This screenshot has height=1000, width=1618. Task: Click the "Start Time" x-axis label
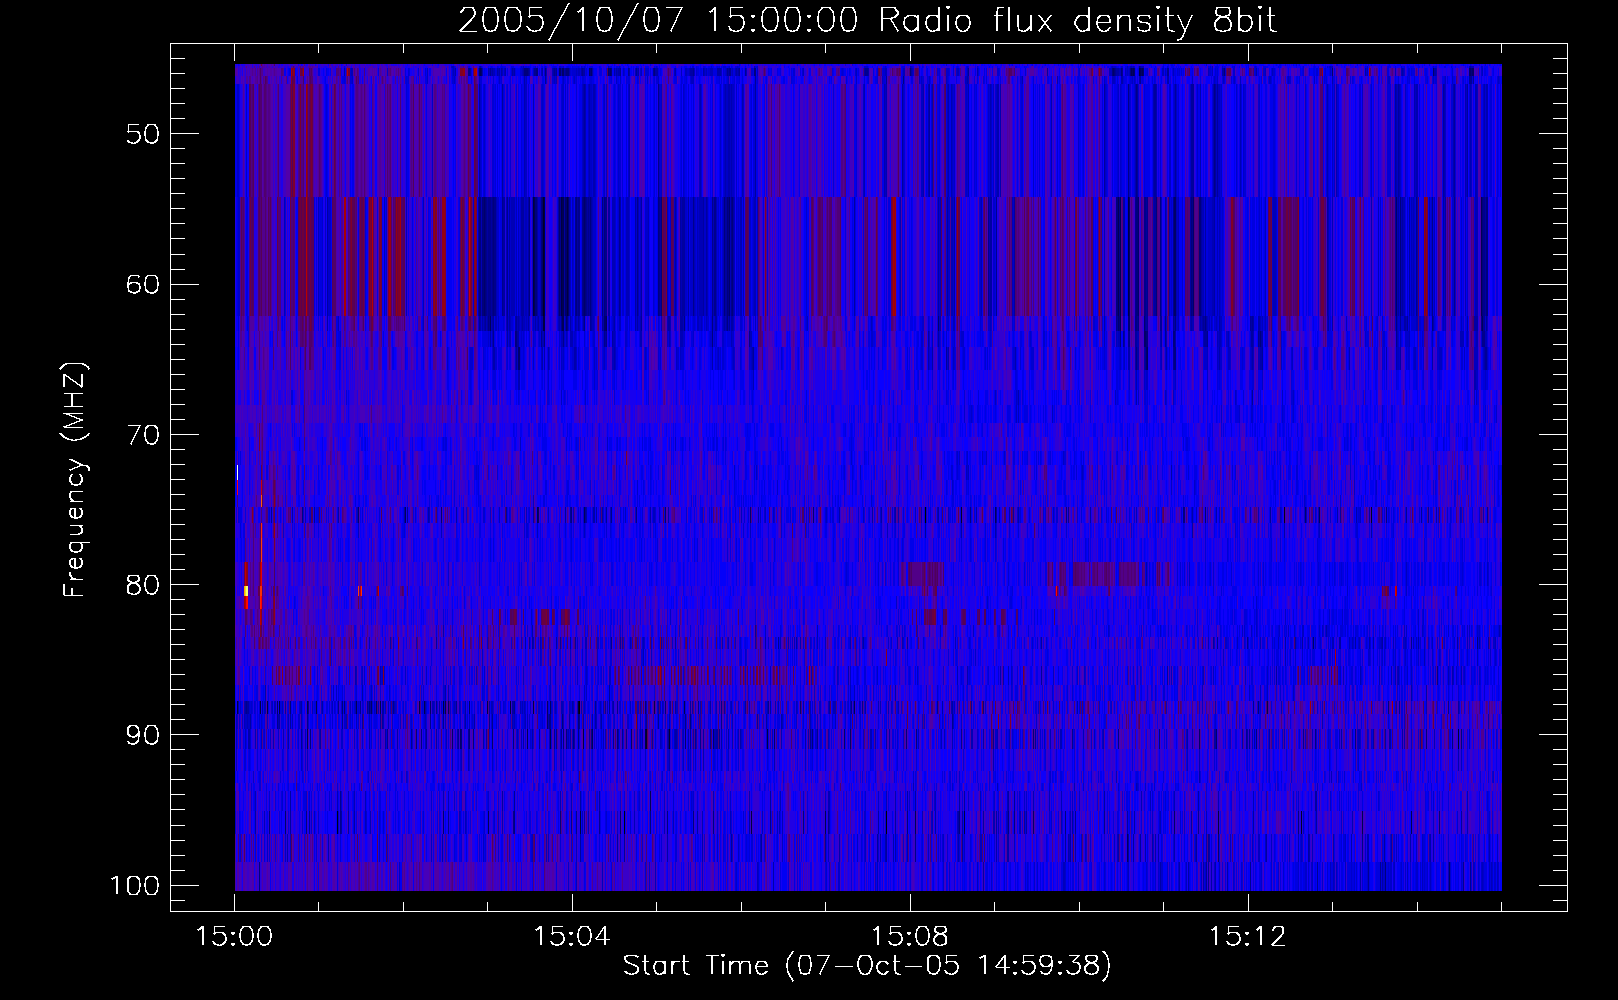point(867,965)
